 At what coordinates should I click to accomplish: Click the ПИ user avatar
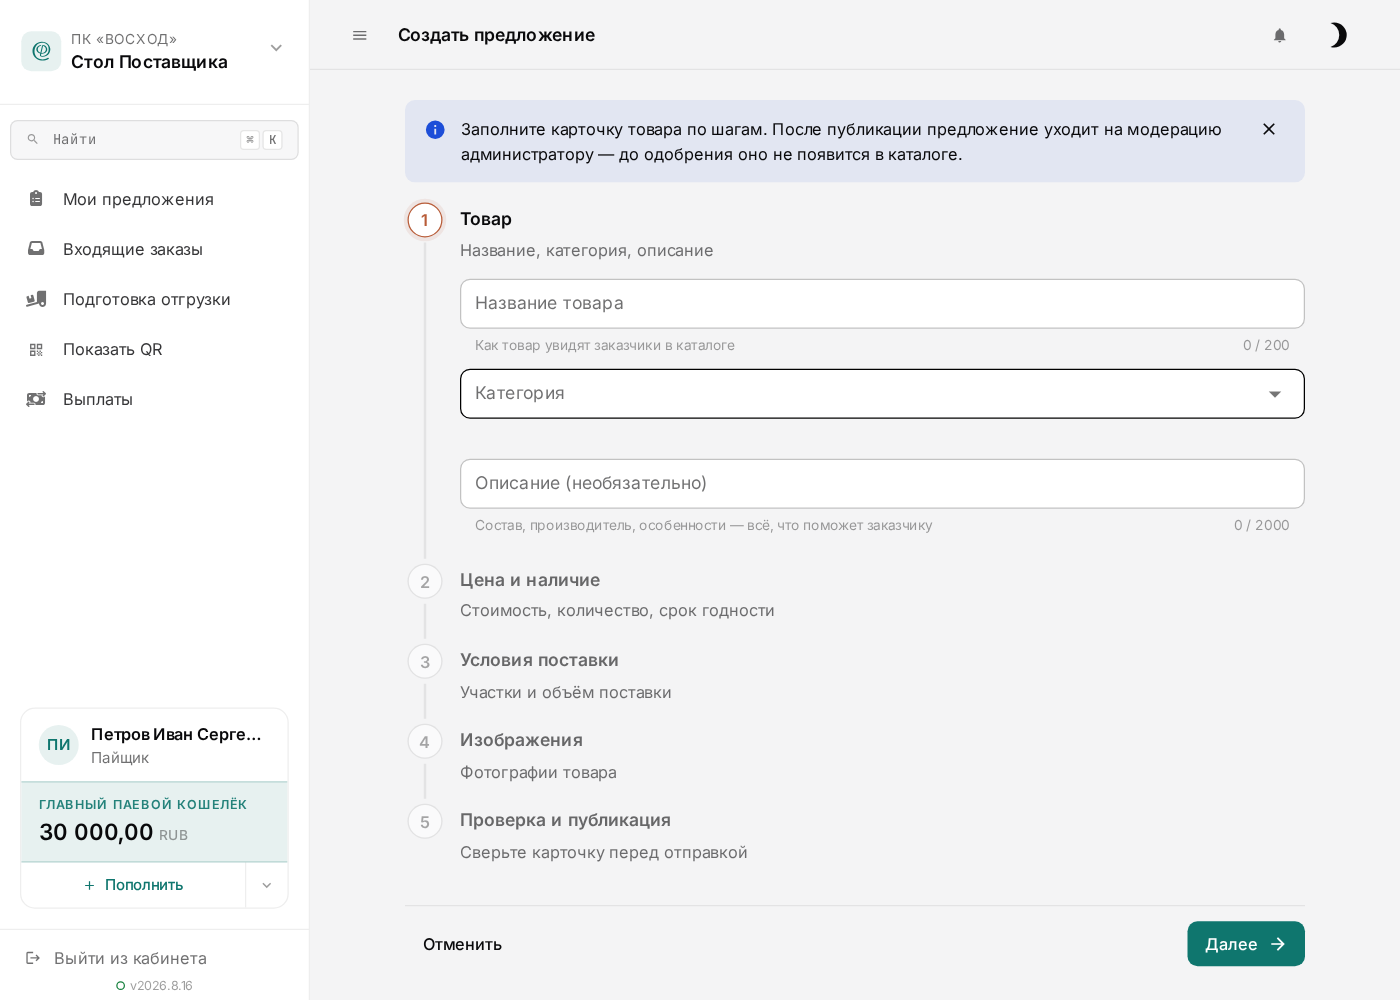(59, 745)
